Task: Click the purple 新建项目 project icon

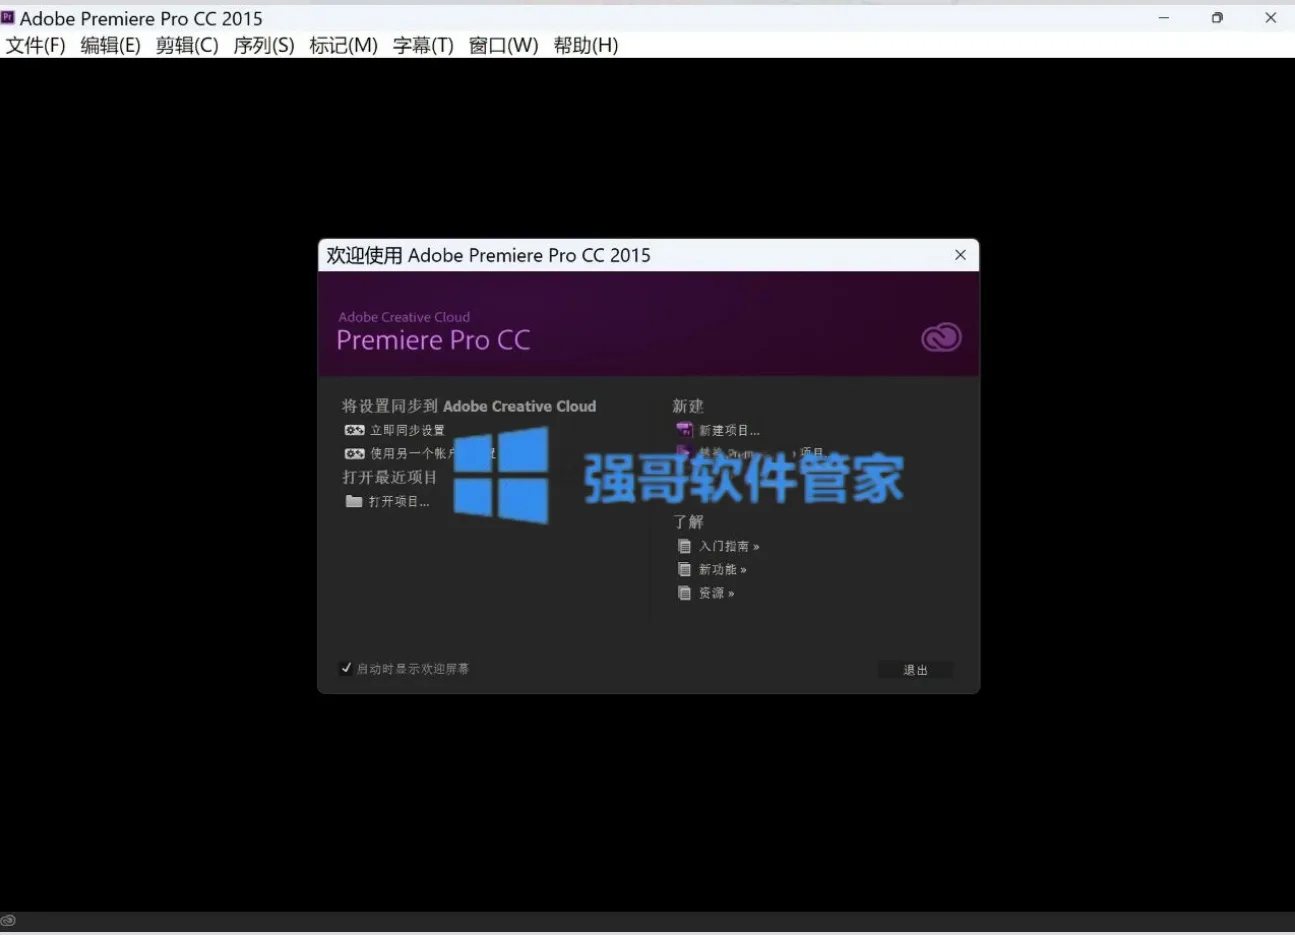Action: pos(685,430)
